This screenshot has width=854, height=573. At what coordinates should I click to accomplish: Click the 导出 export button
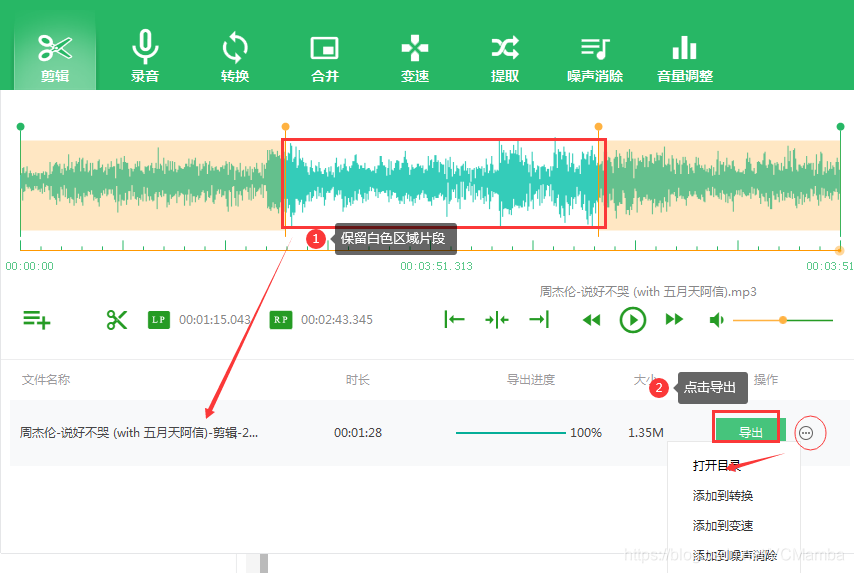(750, 432)
